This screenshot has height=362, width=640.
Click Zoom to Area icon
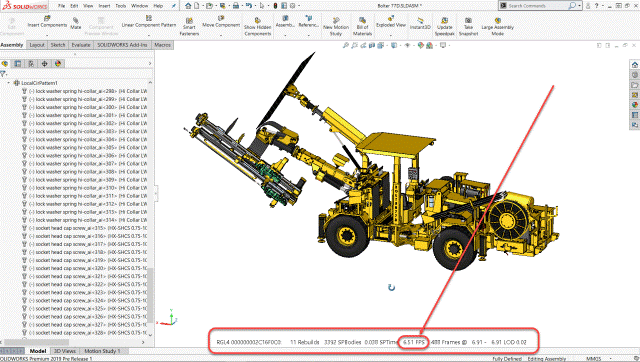(354, 45)
